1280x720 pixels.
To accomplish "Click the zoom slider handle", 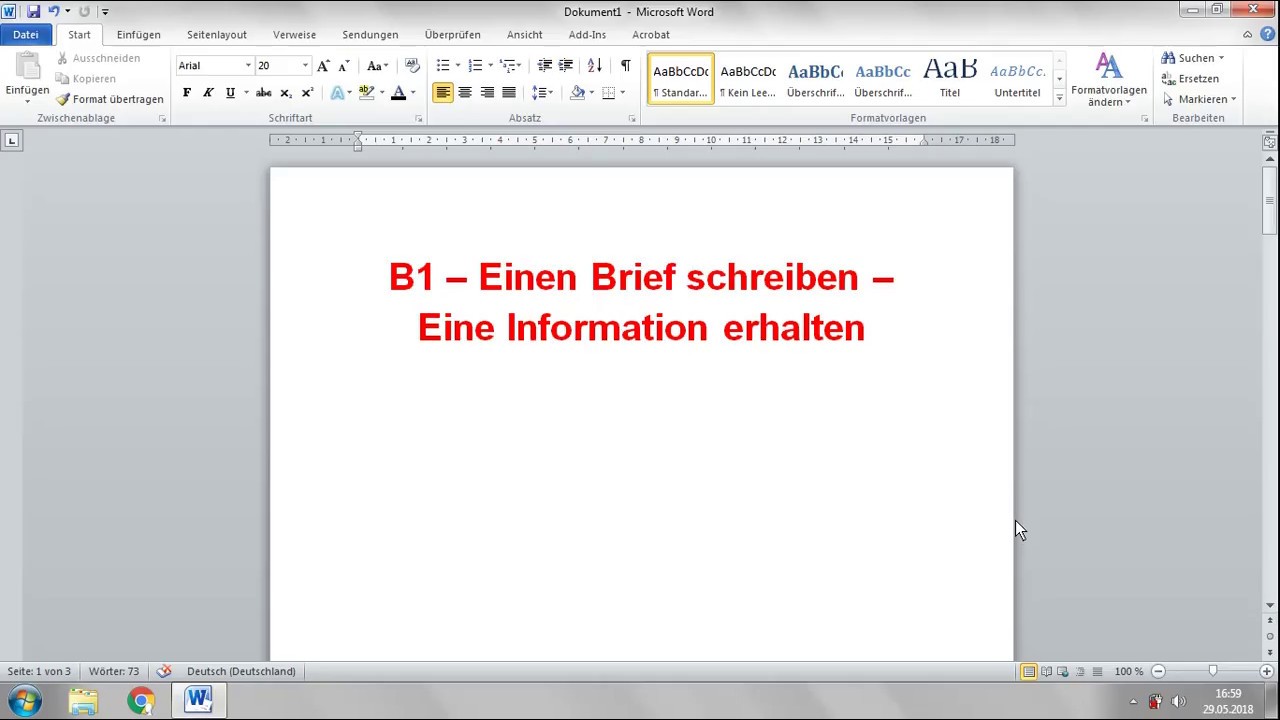I will pos(1213,671).
